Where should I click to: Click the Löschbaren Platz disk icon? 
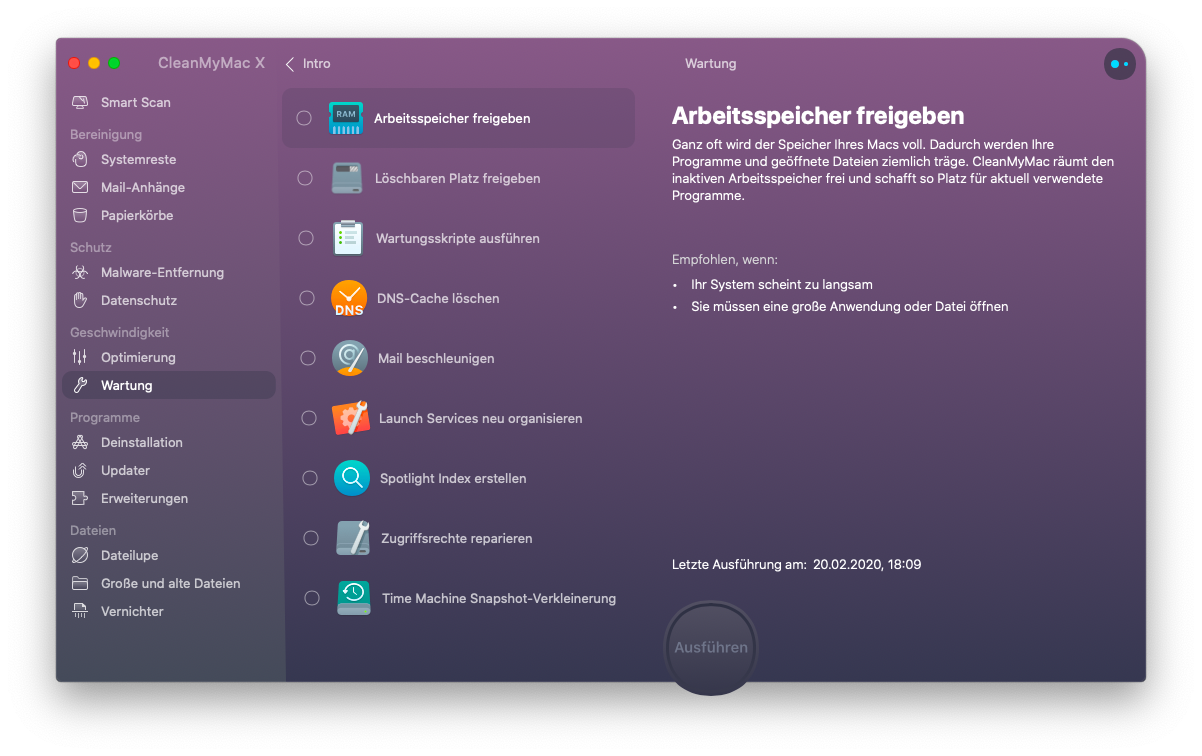tap(348, 178)
